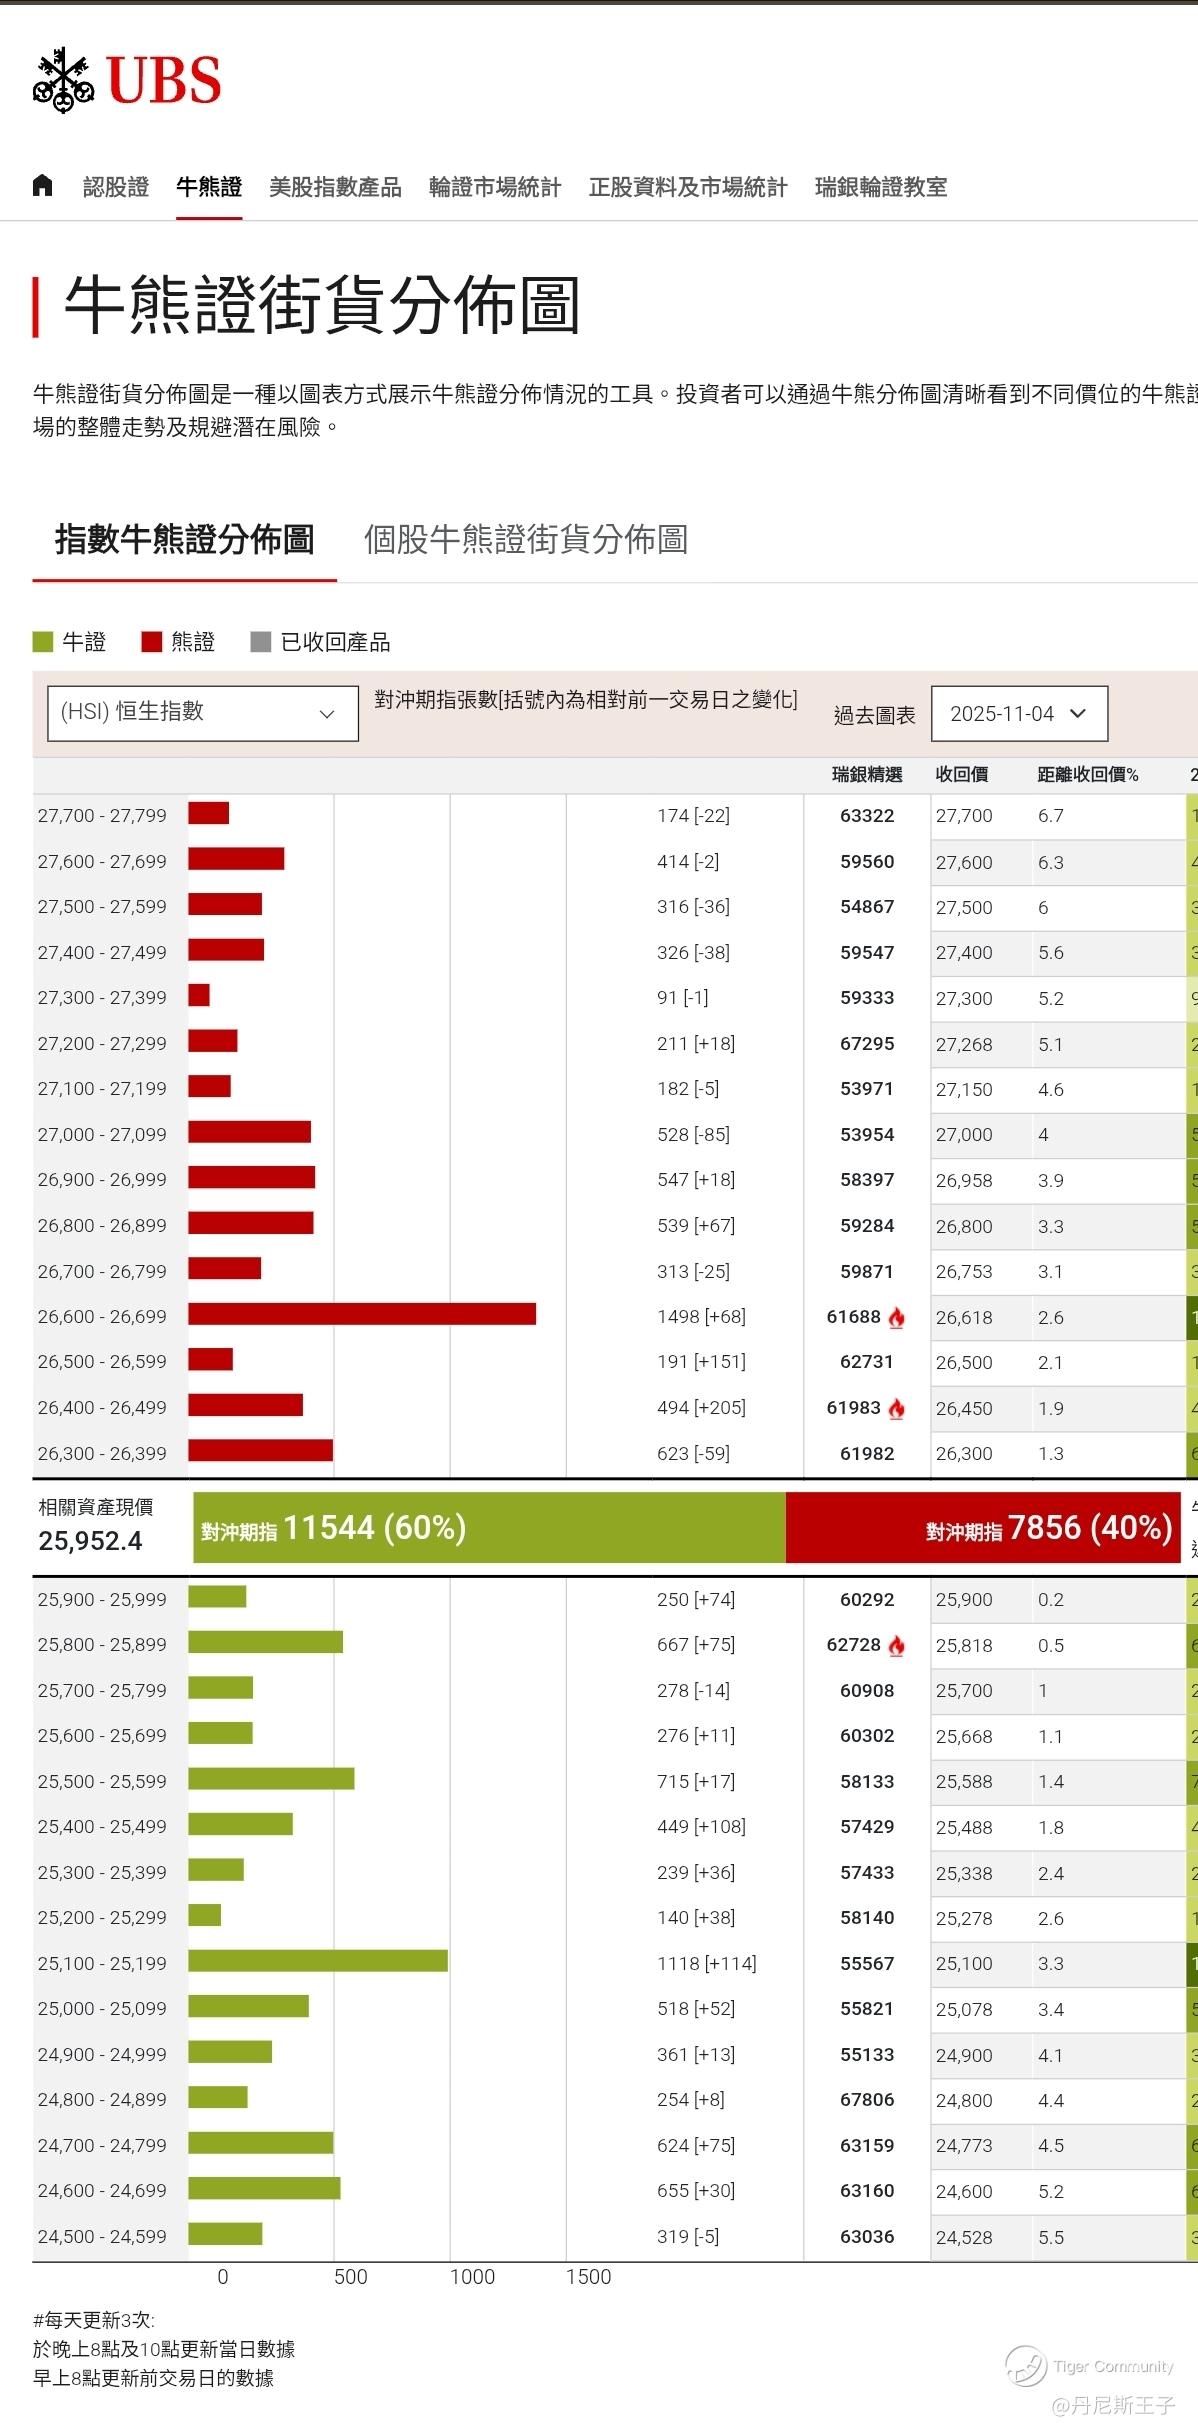The height and width of the screenshot is (2432, 1198).
Task: Click value 1498 [+68]
Action: pyautogui.click(x=702, y=1317)
